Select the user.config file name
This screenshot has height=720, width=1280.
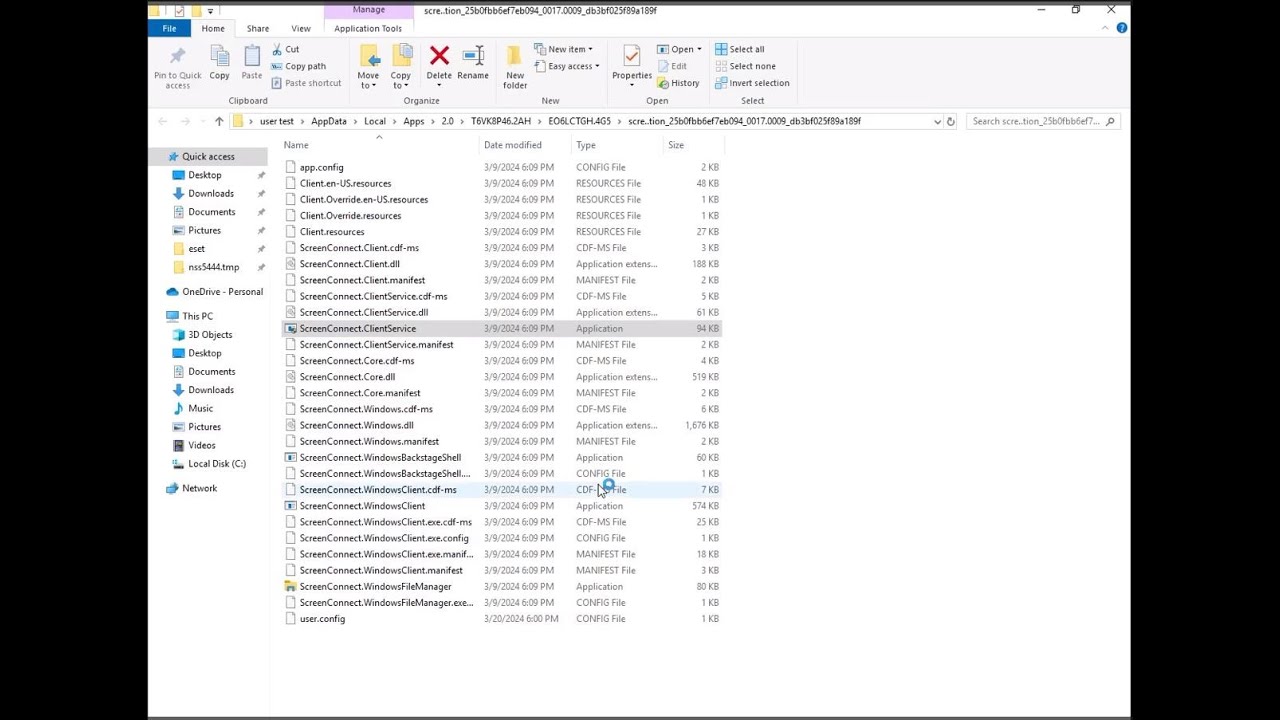(x=322, y=619)
